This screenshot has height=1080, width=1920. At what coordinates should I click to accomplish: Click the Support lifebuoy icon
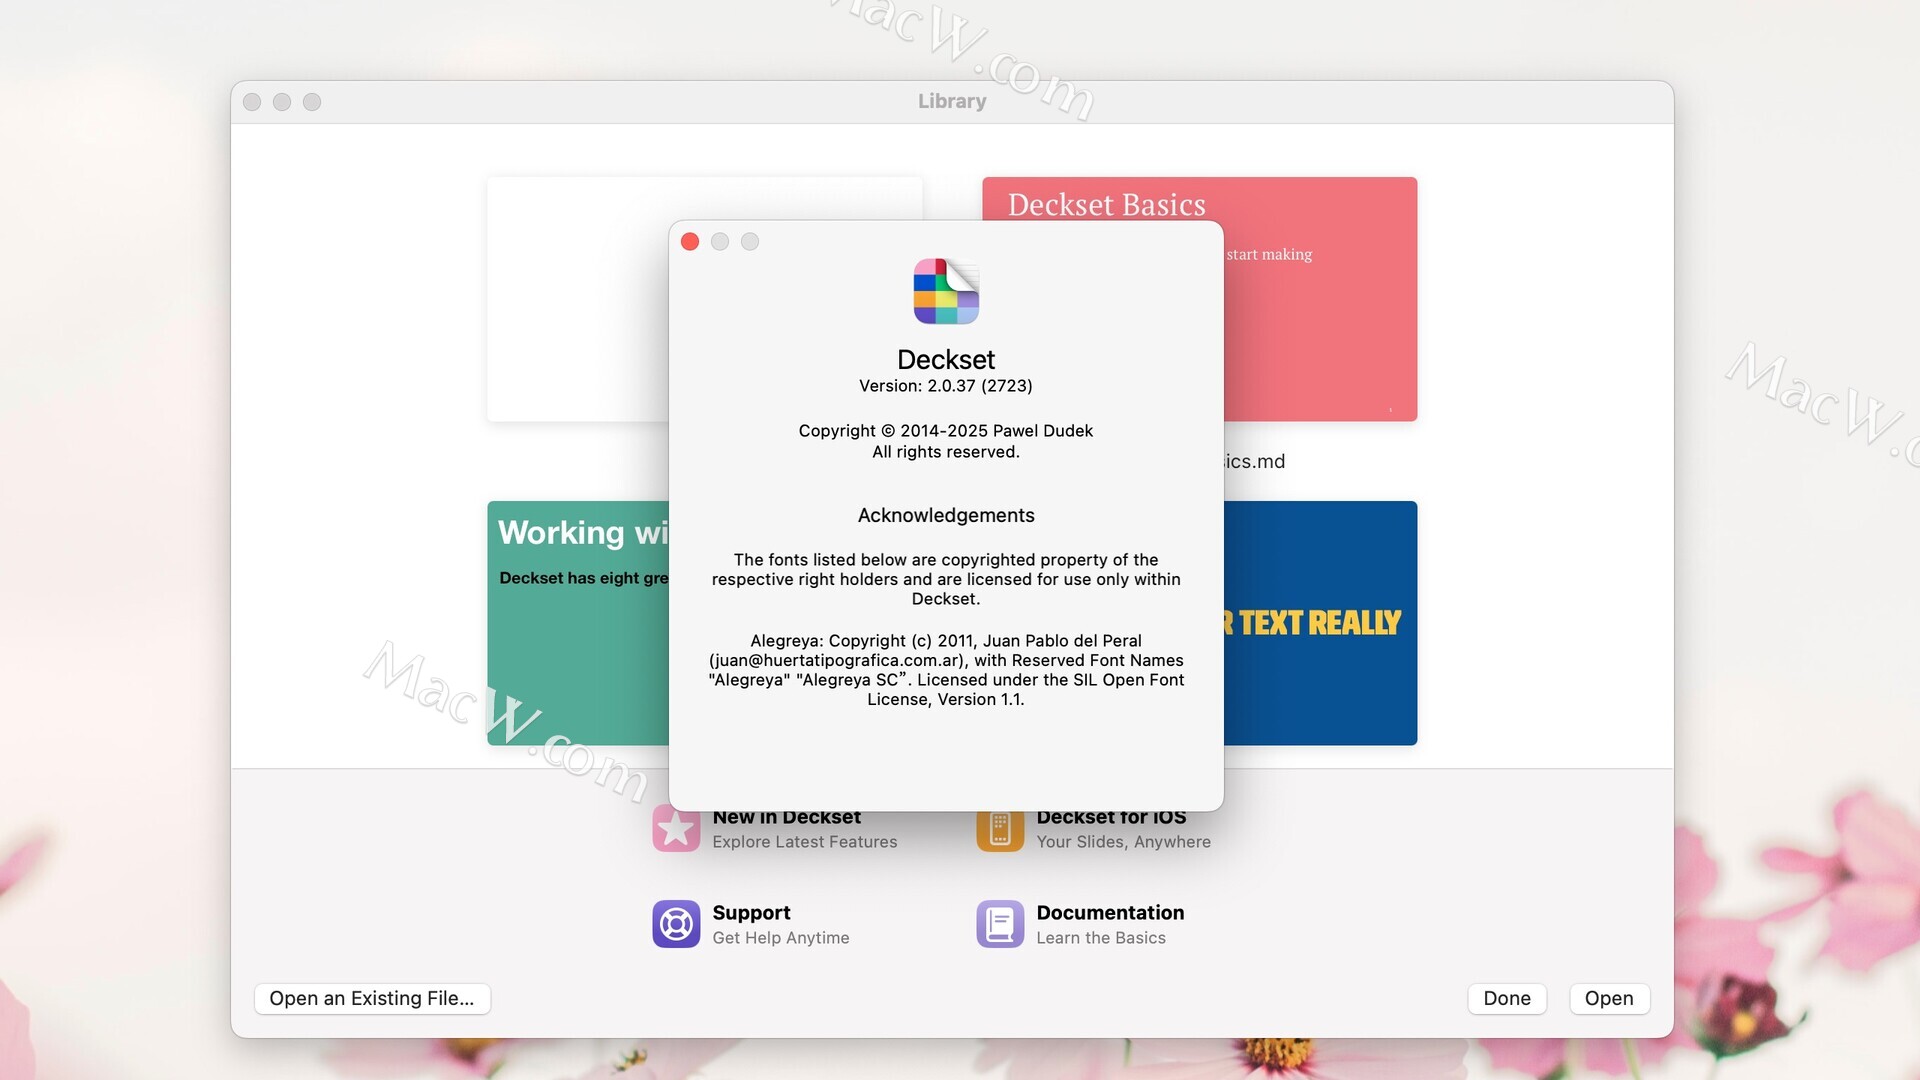point(676,924)
